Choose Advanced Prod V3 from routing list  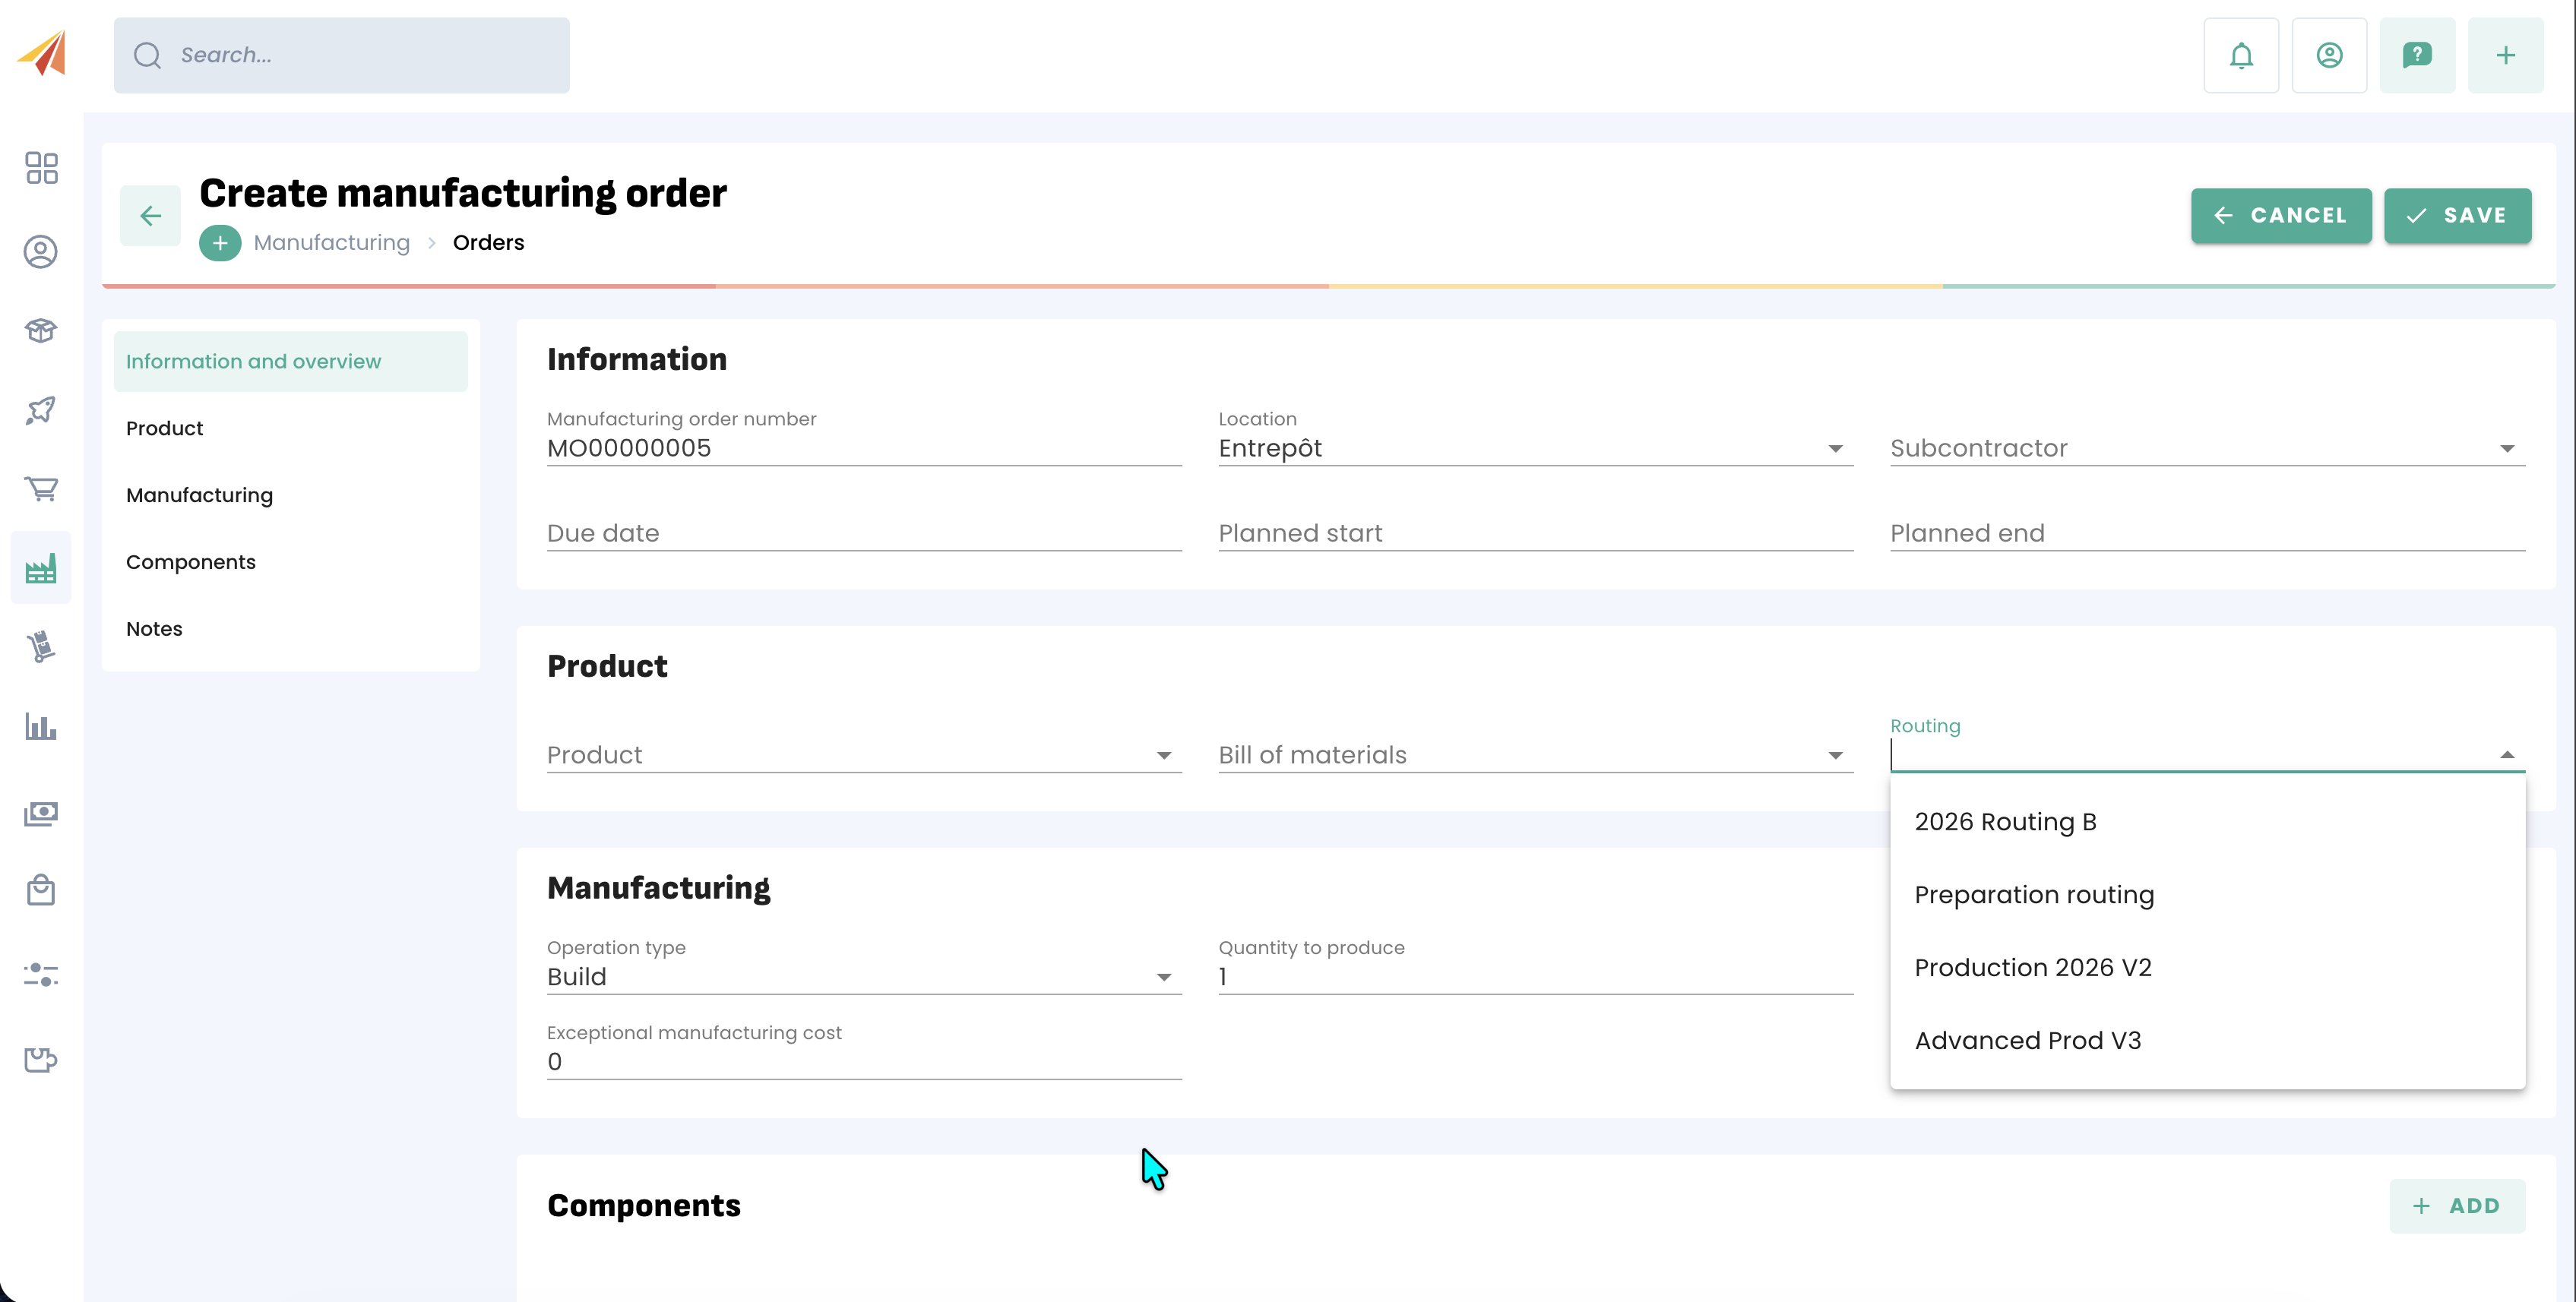[2027, 1040]
